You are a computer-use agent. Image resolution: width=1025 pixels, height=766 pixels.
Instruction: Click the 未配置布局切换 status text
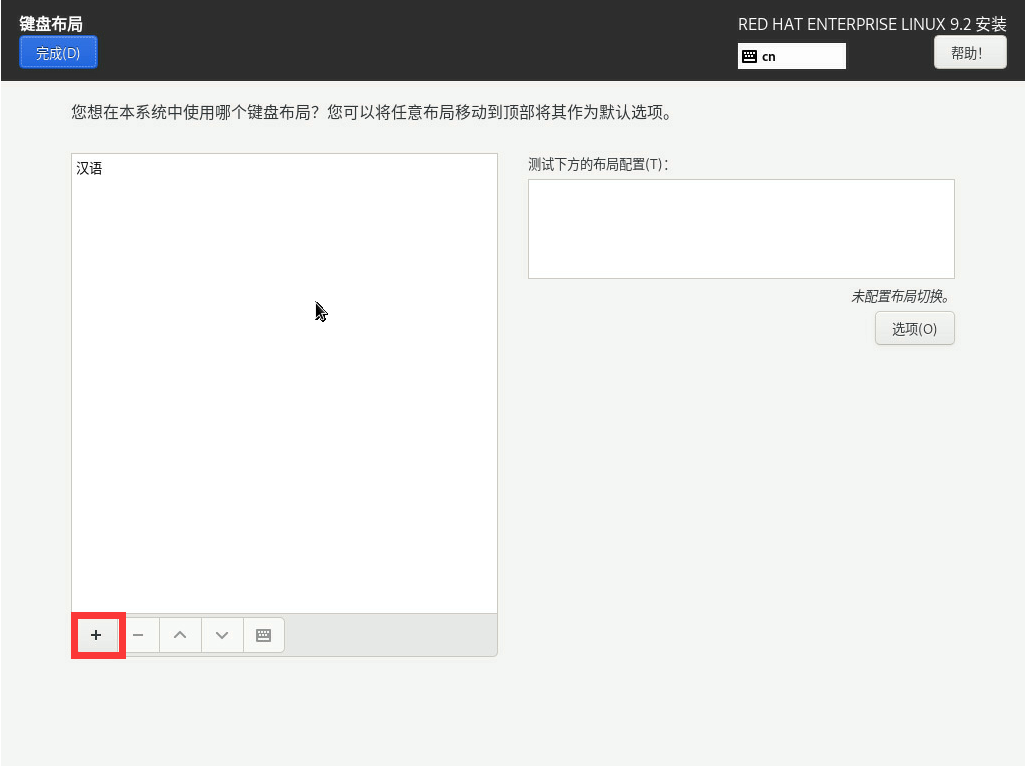pos(899,297)
